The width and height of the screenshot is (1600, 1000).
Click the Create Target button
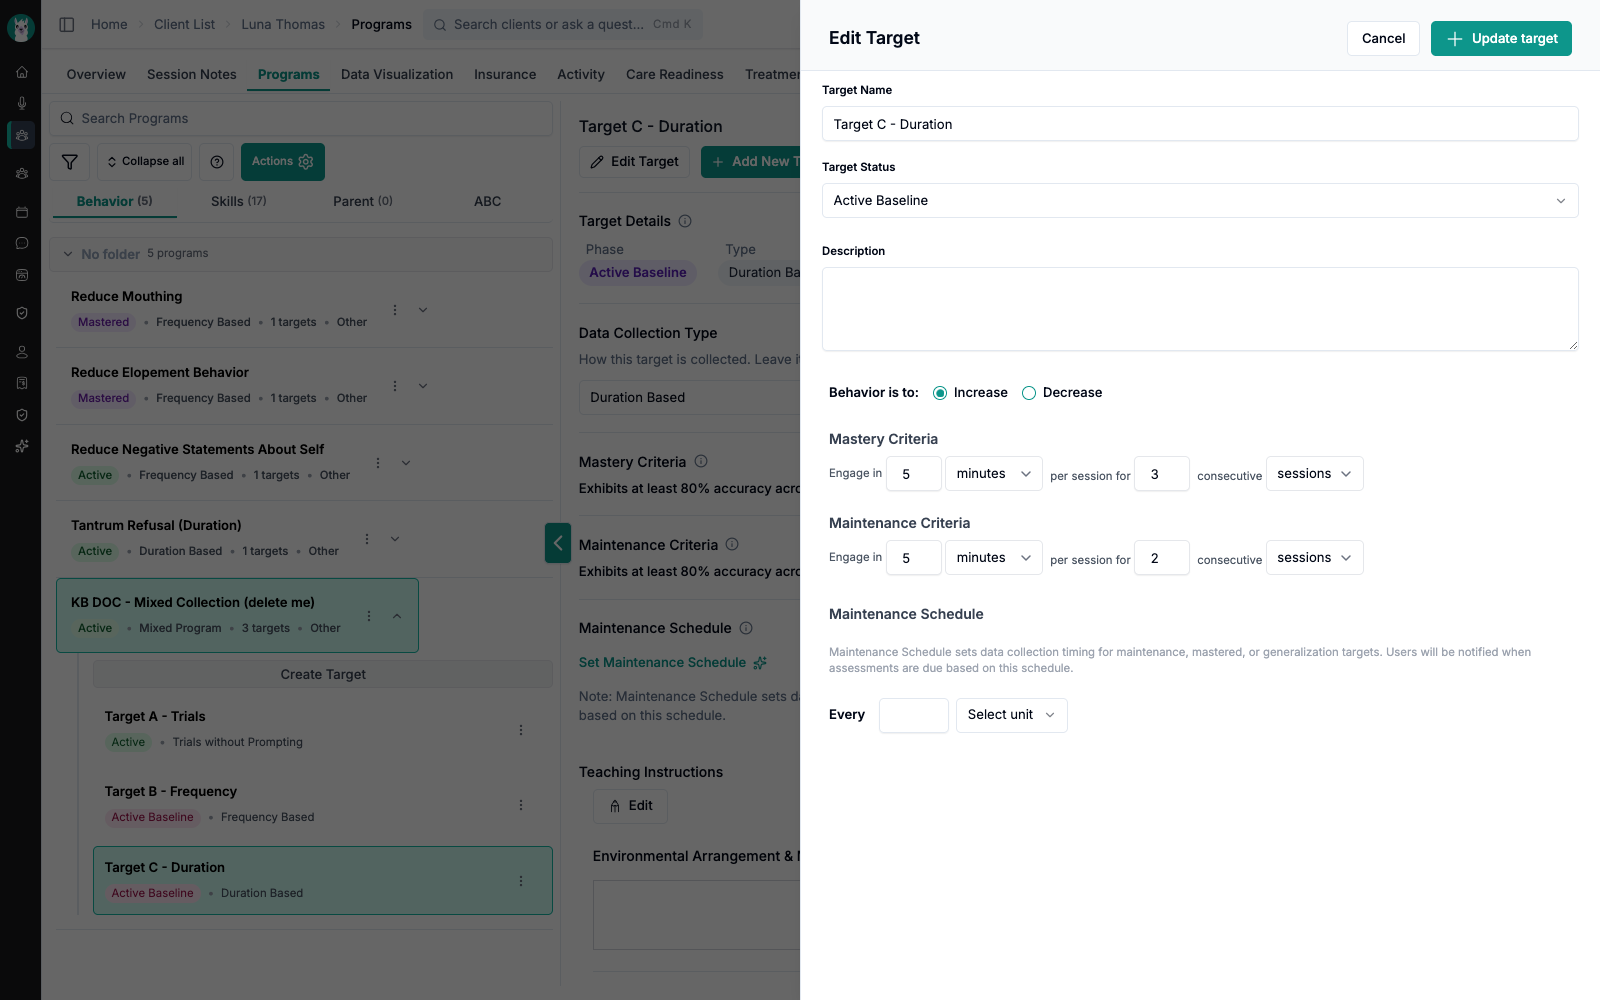[323, 674]
